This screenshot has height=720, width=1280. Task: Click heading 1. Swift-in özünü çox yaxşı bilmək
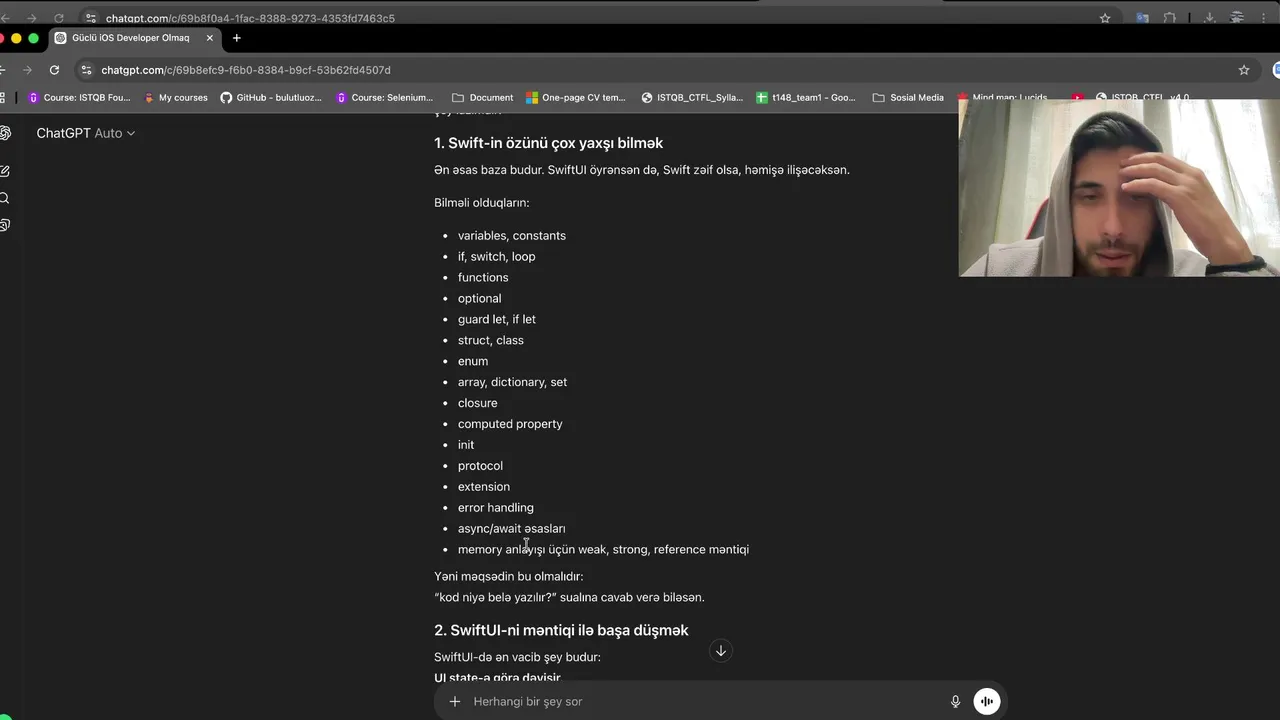click(548, 143)
